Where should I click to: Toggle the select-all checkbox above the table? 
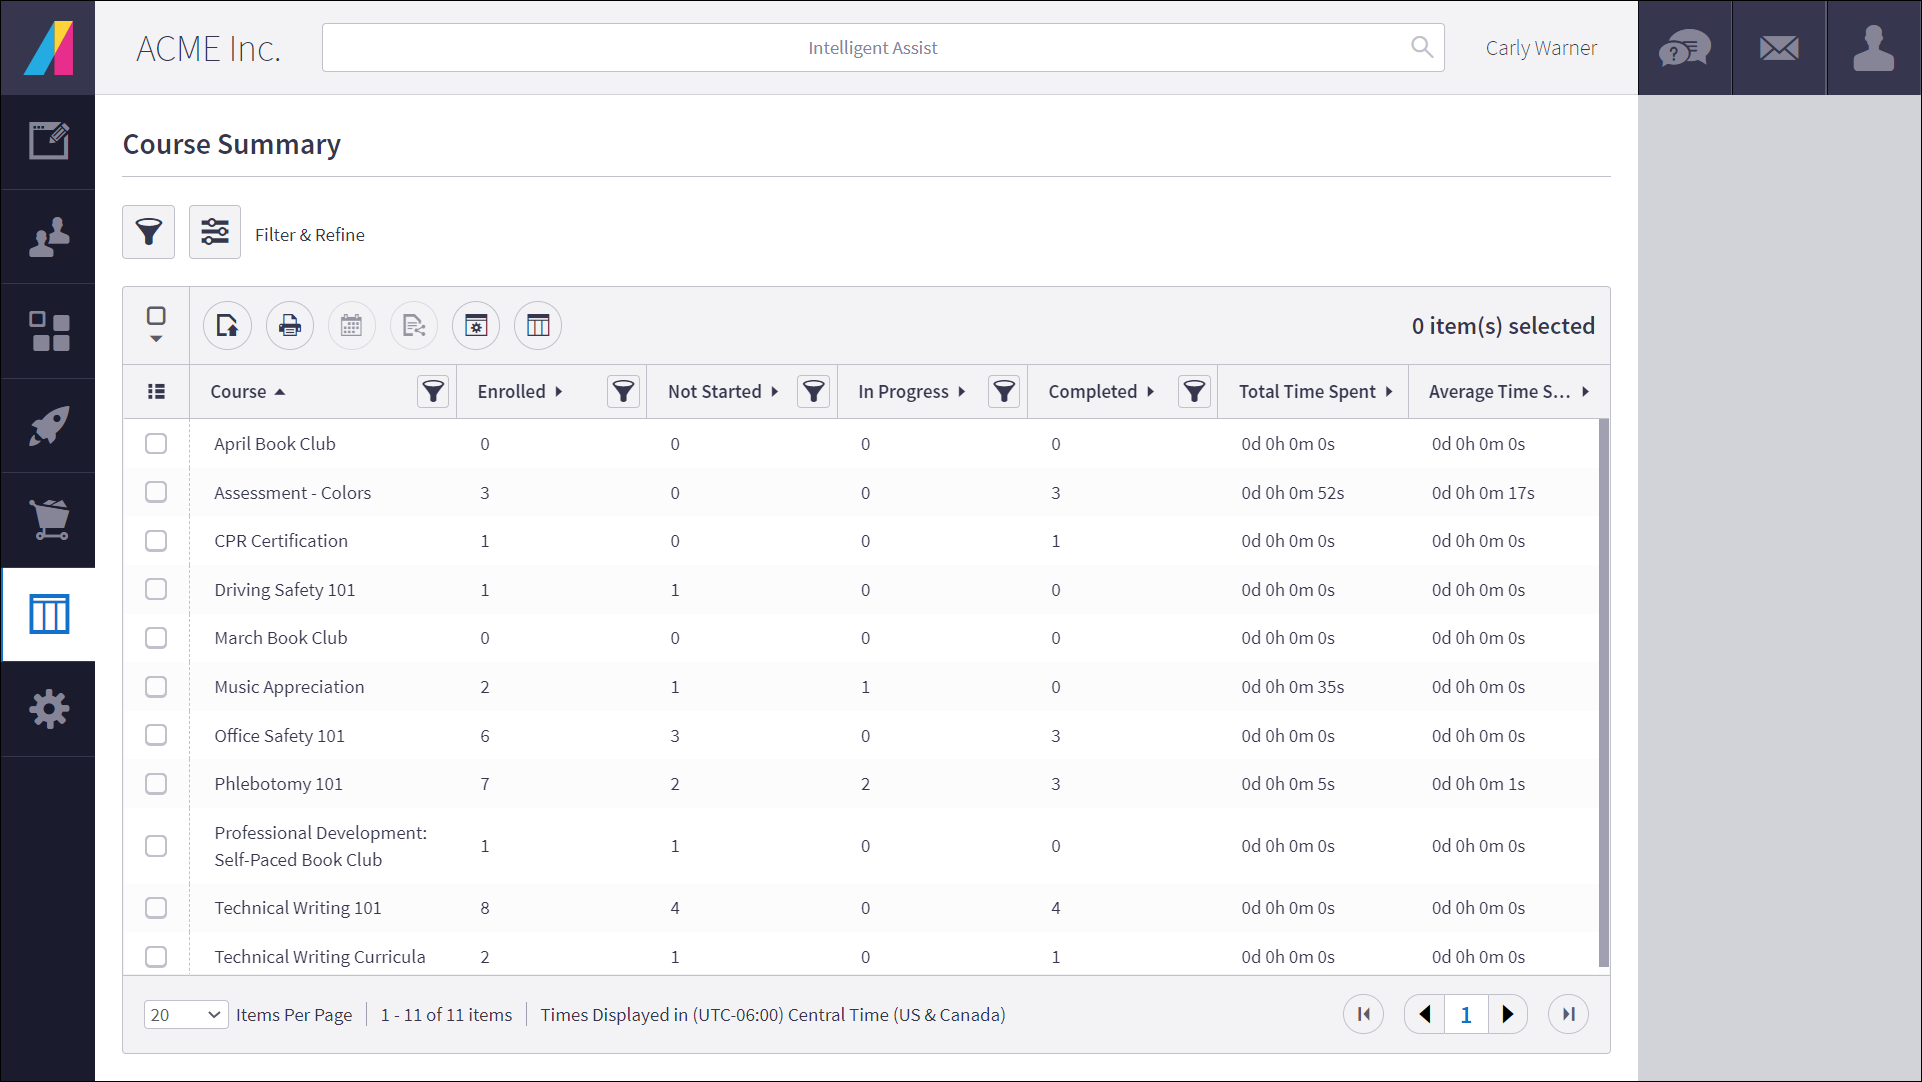point(156,315)
